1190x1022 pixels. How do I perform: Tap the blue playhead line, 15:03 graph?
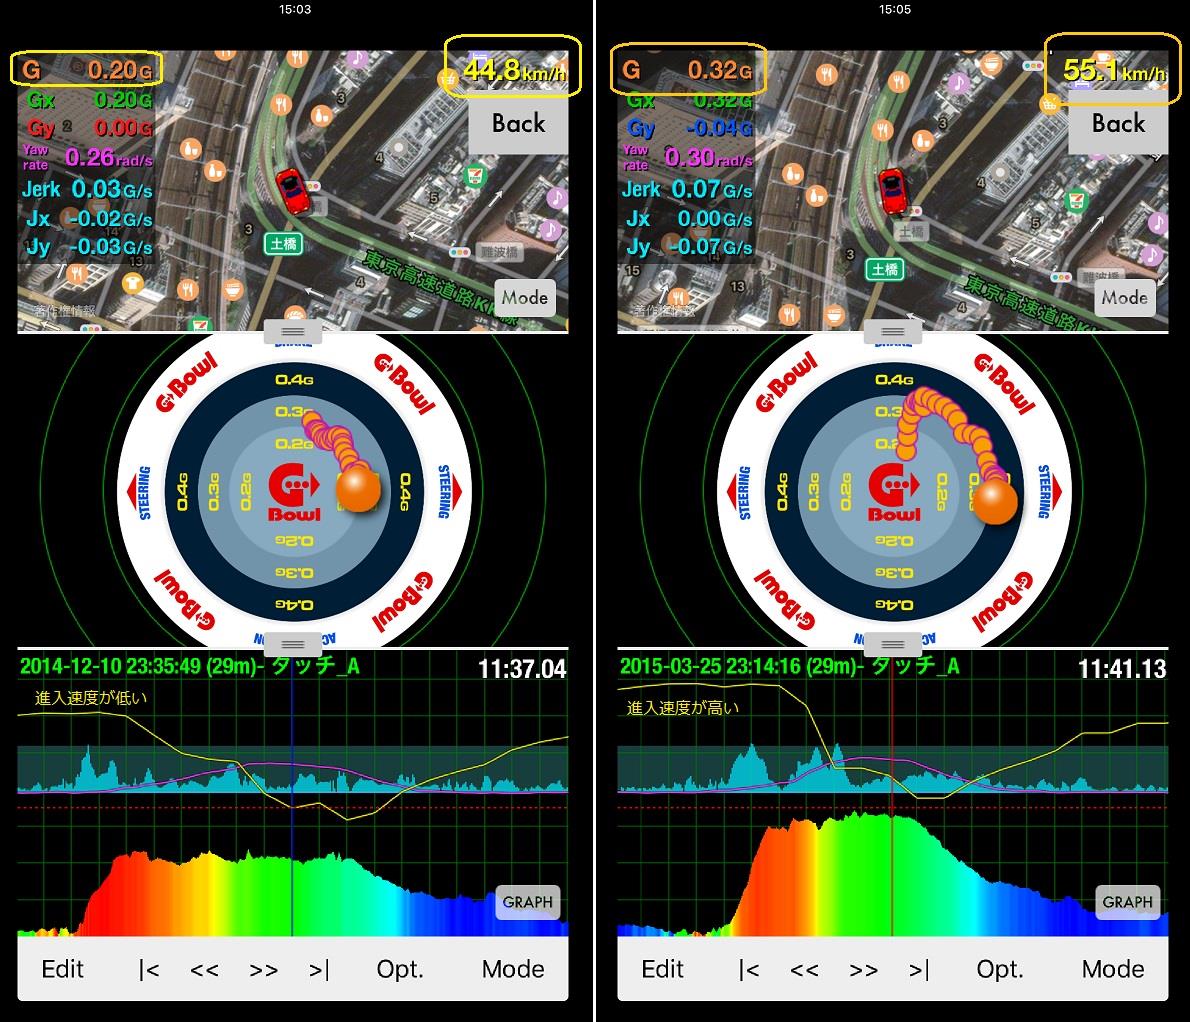[x=292, y=797]
